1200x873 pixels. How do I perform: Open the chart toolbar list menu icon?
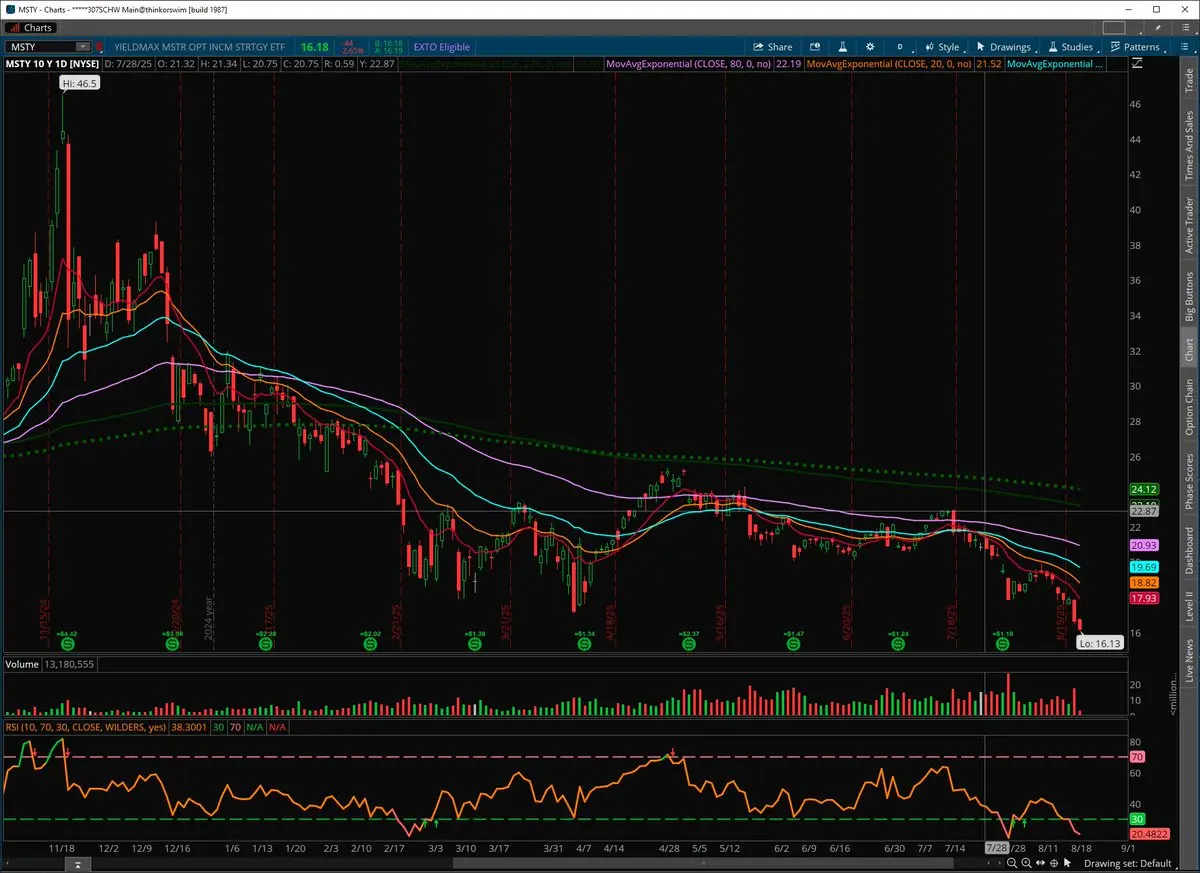click(1184, 46)
